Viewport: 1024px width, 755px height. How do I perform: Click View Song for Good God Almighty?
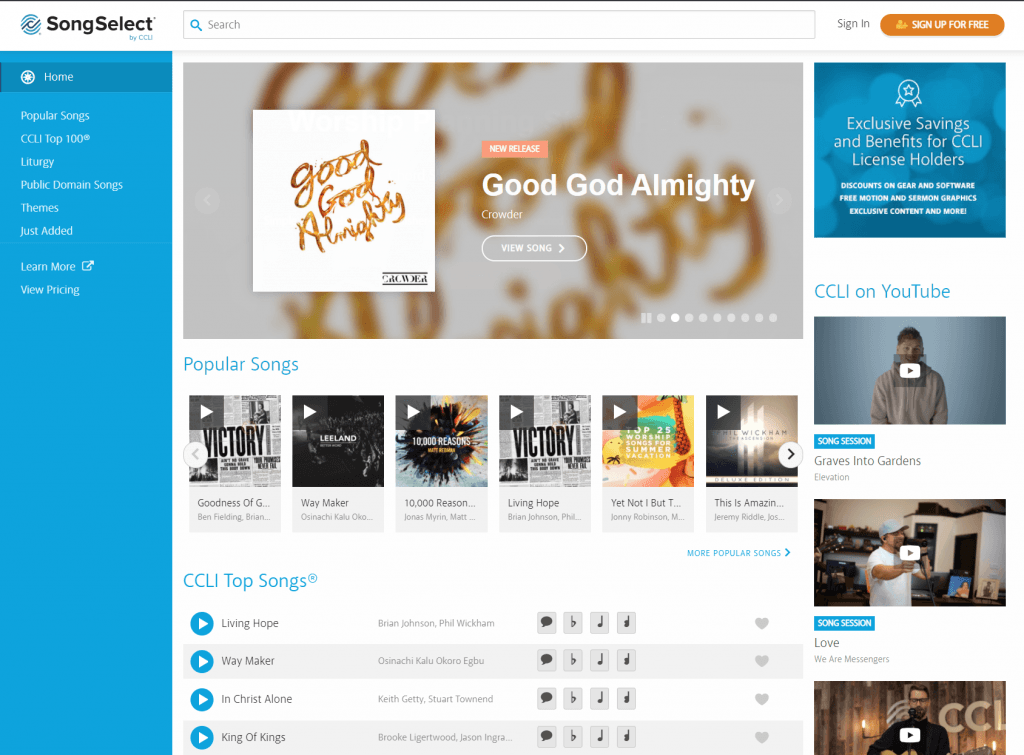pos(534,248)
